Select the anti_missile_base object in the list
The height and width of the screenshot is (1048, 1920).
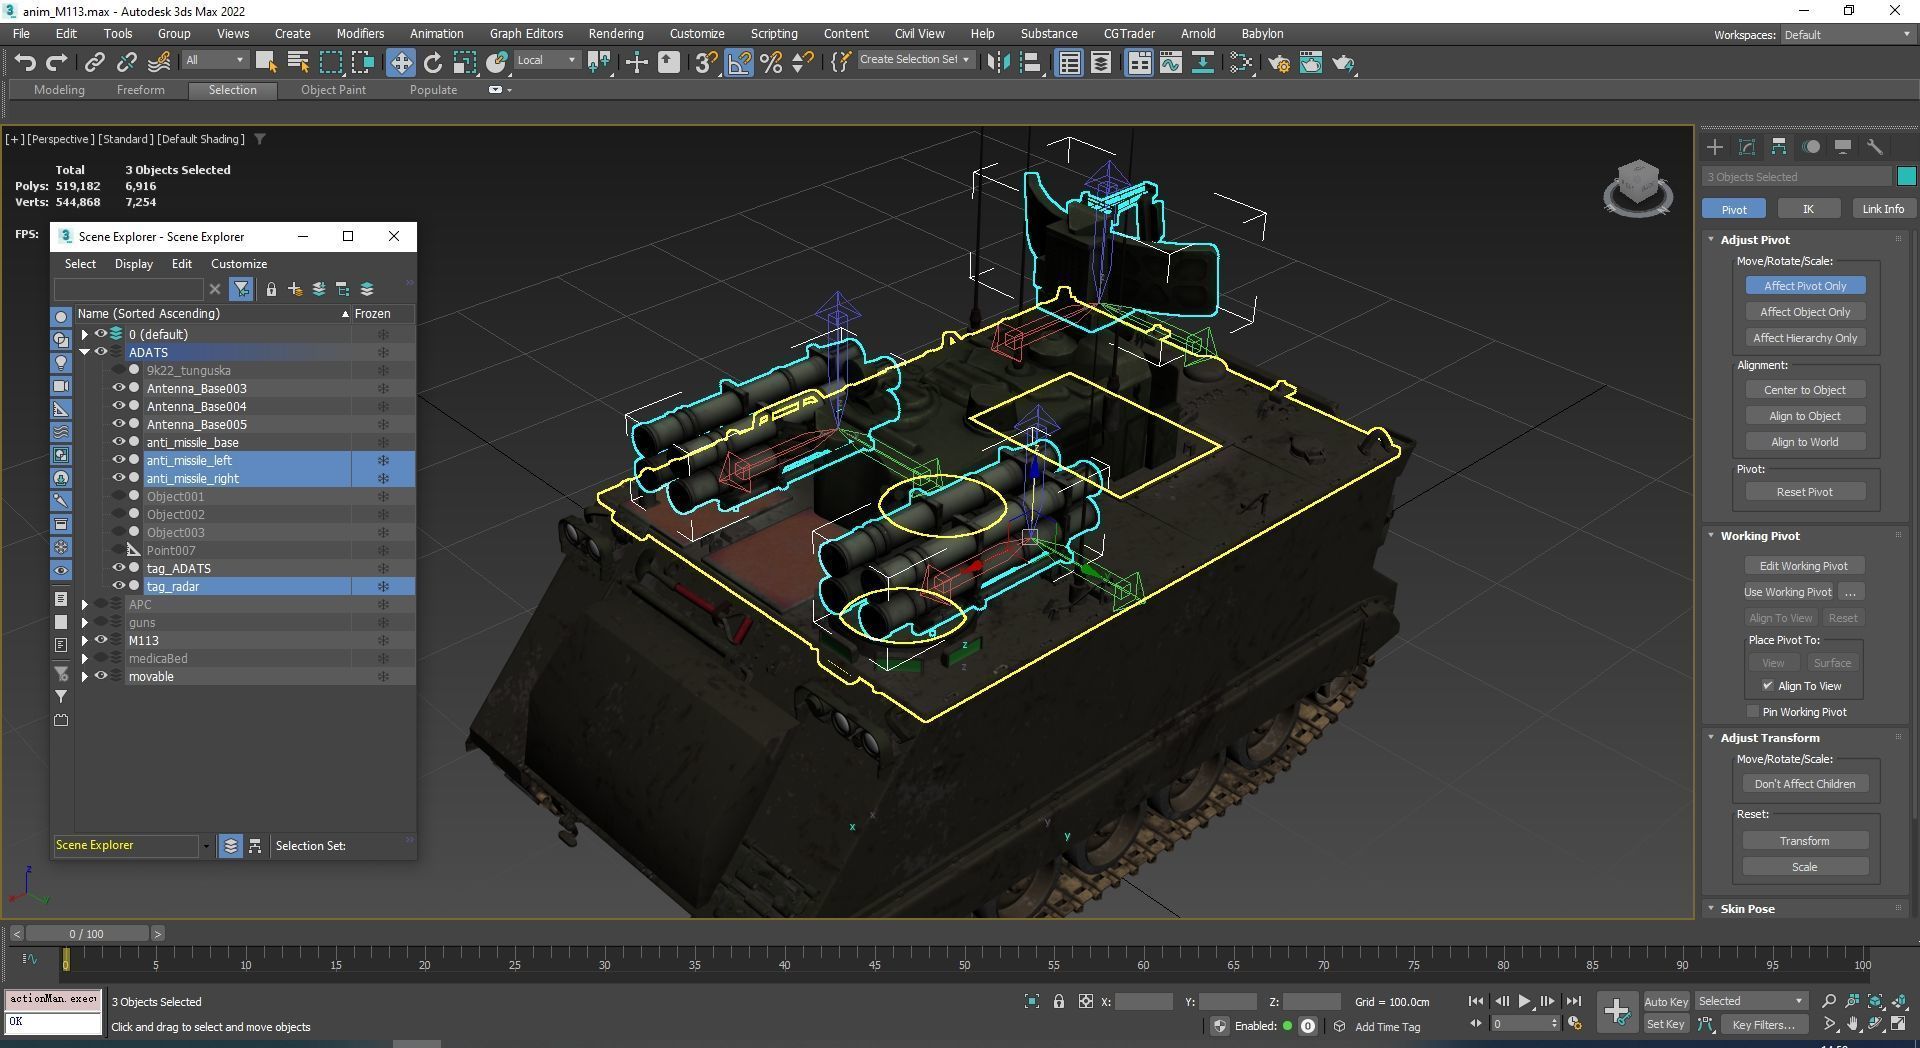click(193, 442)
